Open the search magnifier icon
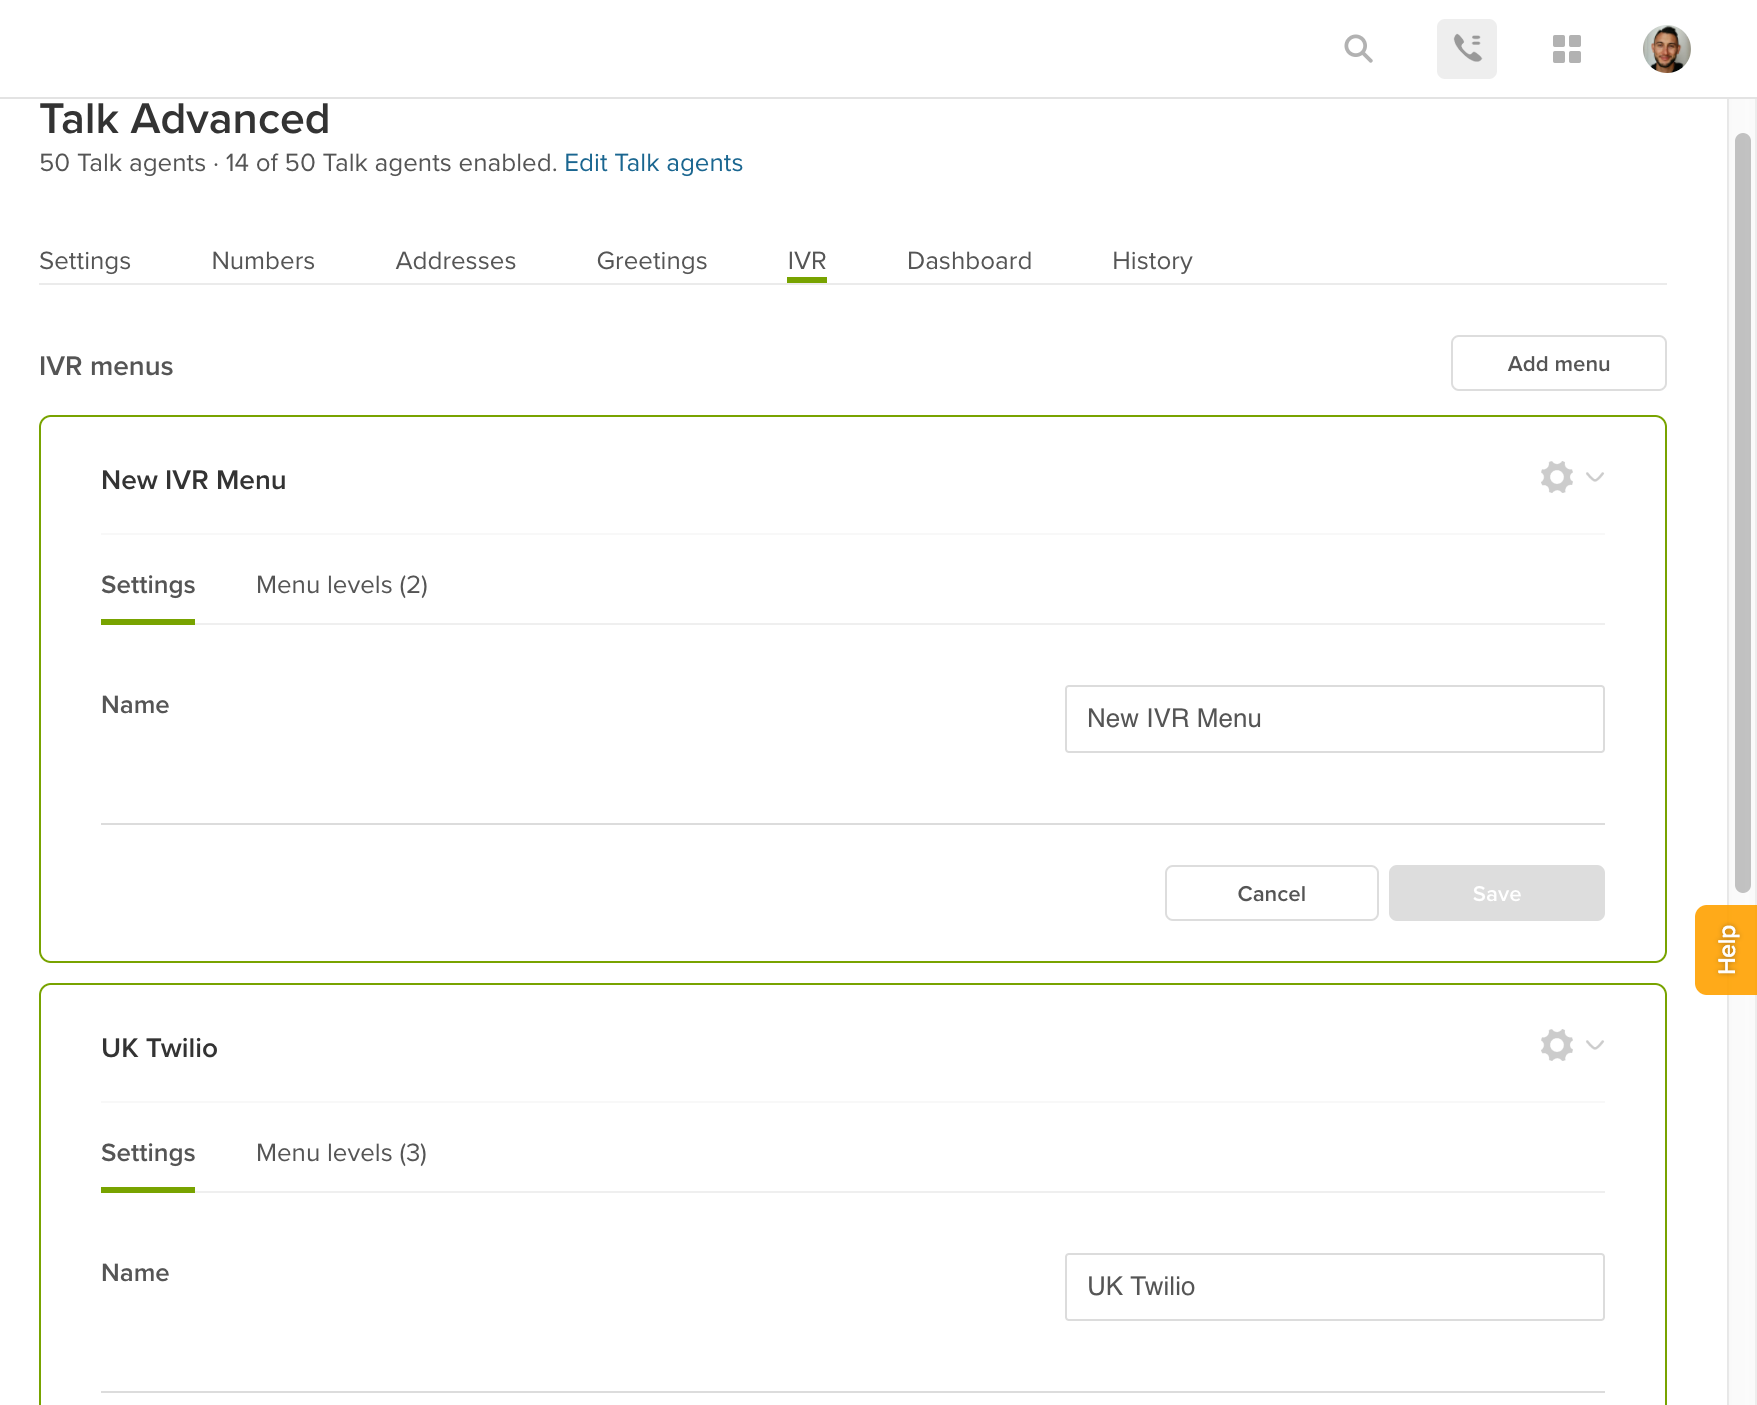This screenshot has width=1757, height=1405. pos(1358,48)
